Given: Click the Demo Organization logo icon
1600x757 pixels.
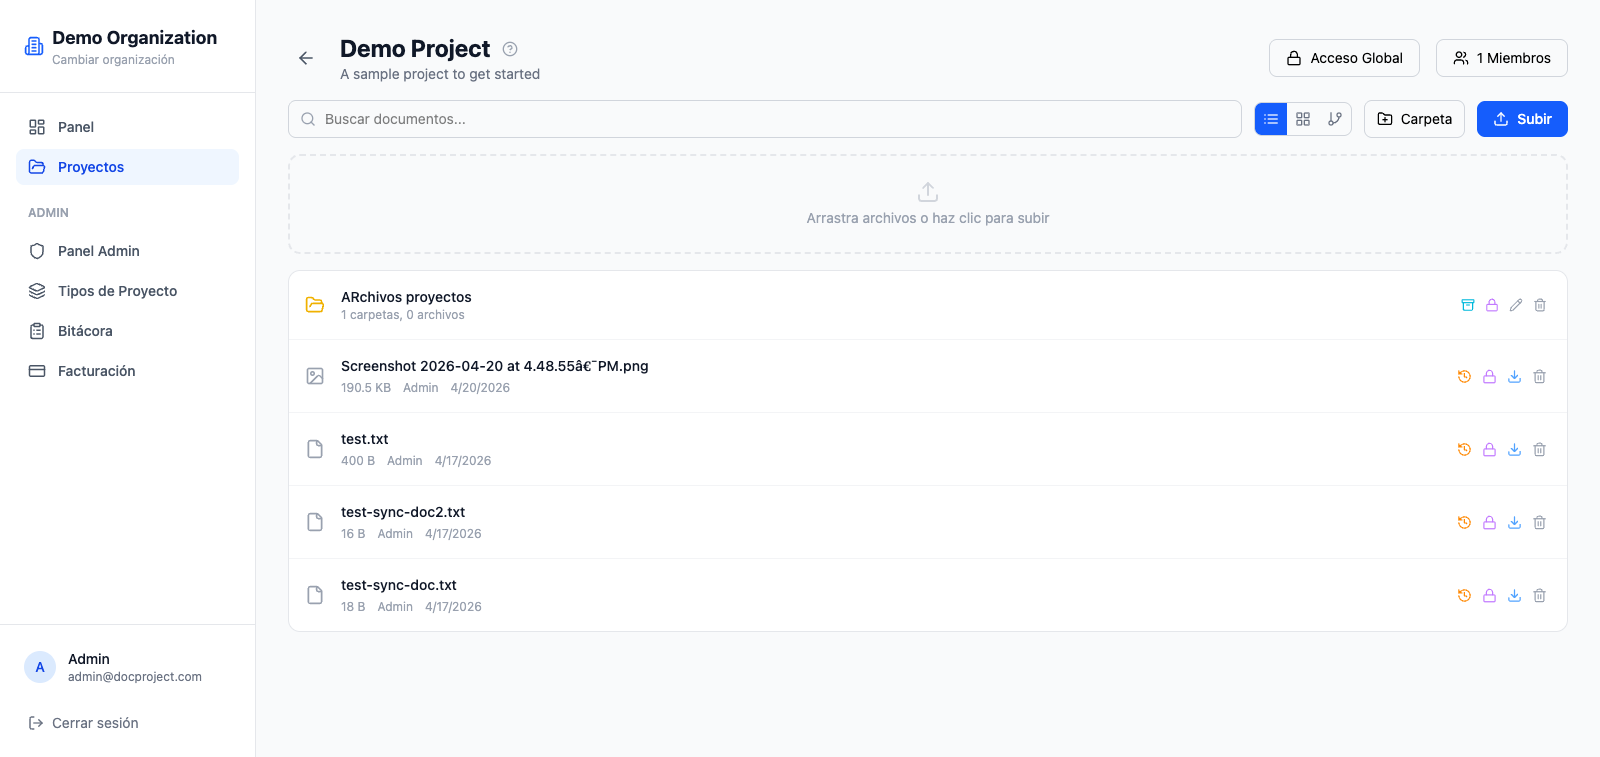Looking at the screenshot, I should [34, 46].
